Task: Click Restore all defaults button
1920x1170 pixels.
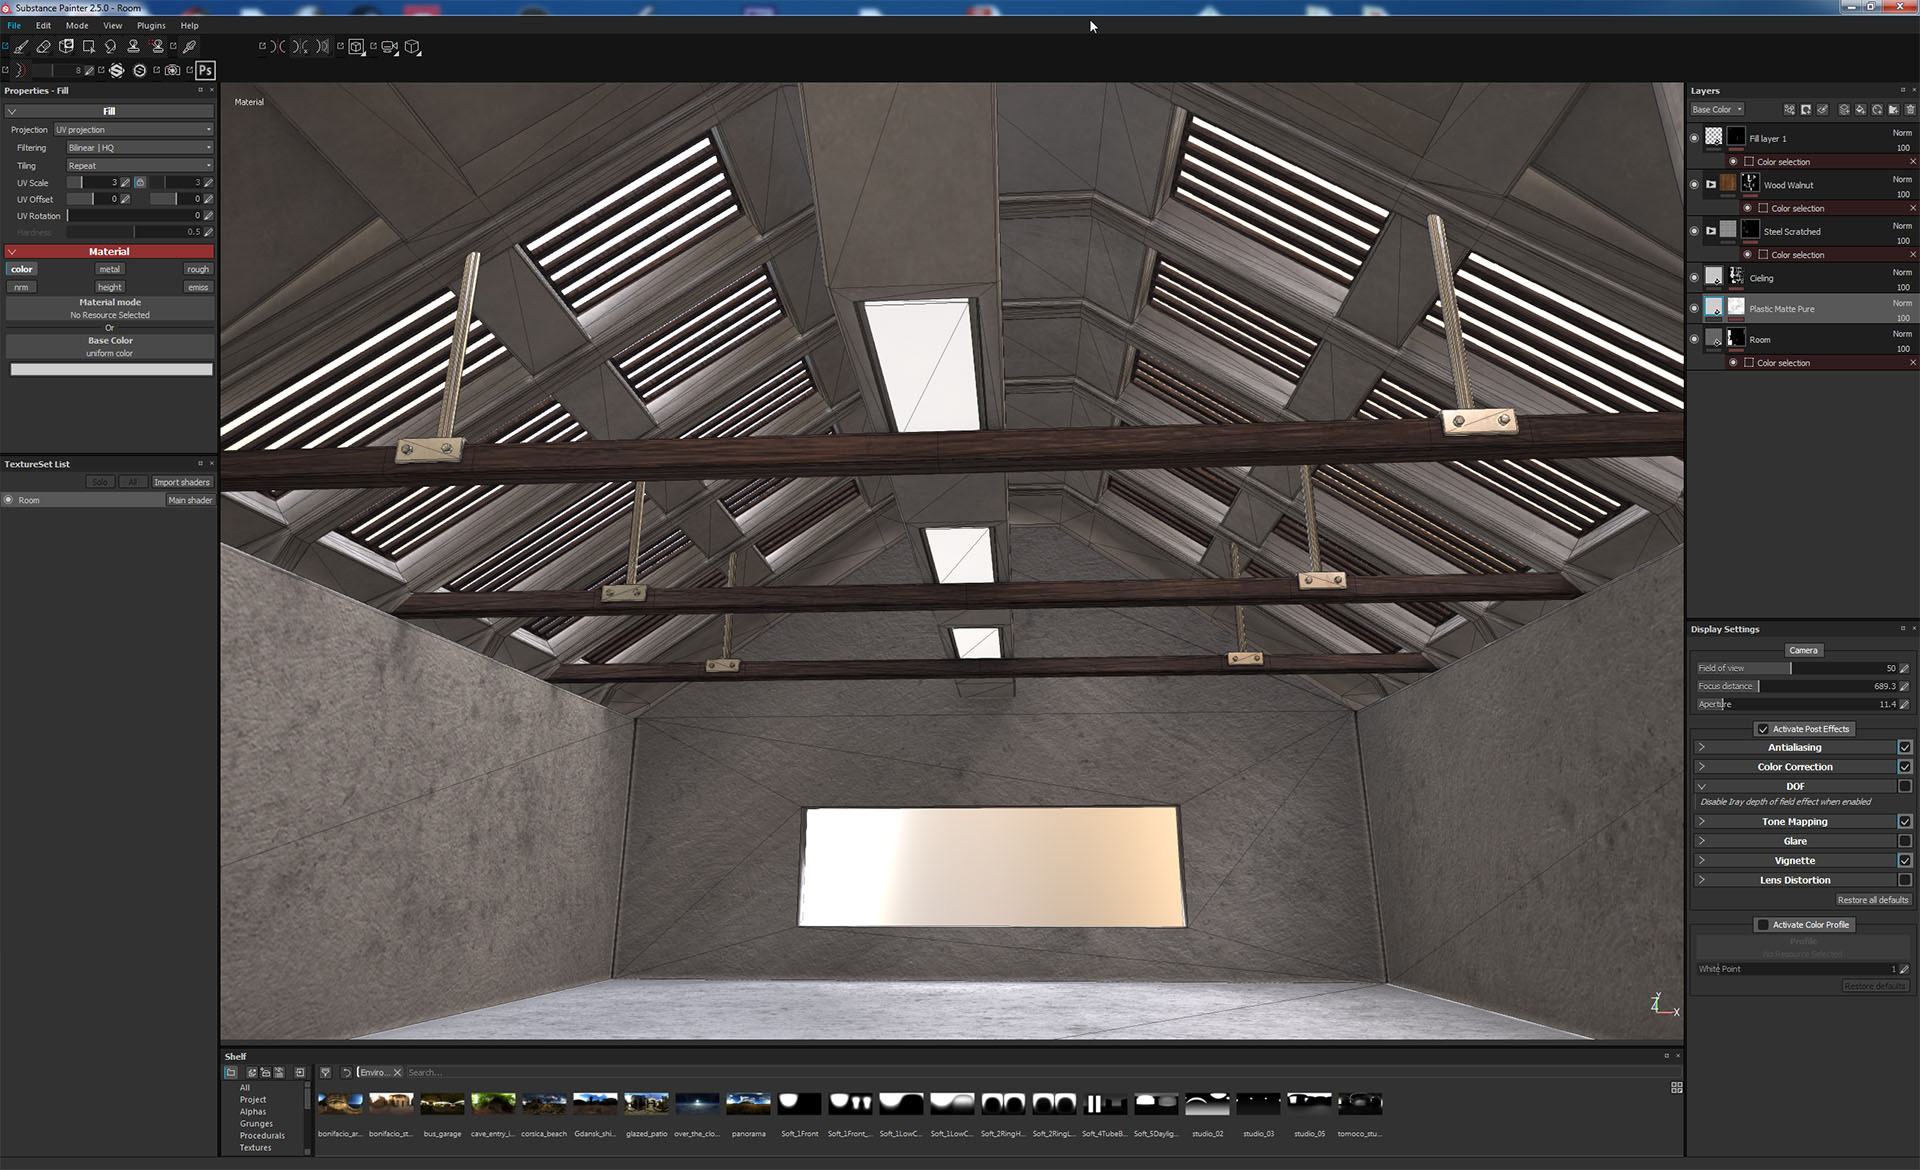Action: [x=1872, y=900]
